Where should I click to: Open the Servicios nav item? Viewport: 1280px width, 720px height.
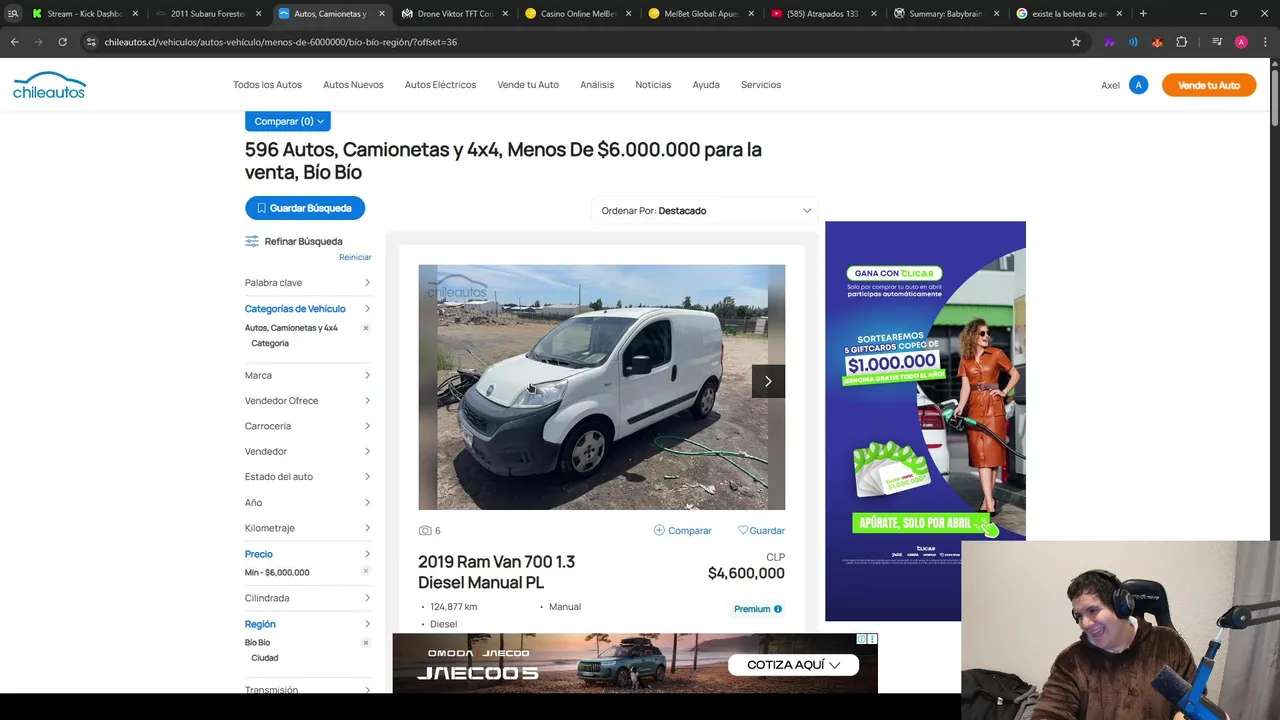tap(761, 85)
